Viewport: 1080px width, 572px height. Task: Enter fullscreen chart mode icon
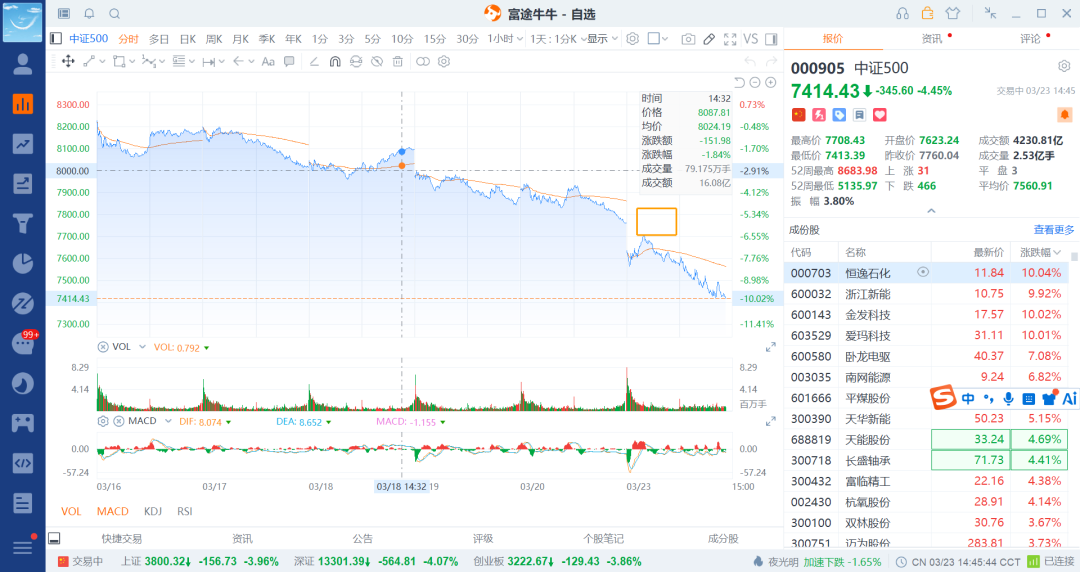pos(730,39)
